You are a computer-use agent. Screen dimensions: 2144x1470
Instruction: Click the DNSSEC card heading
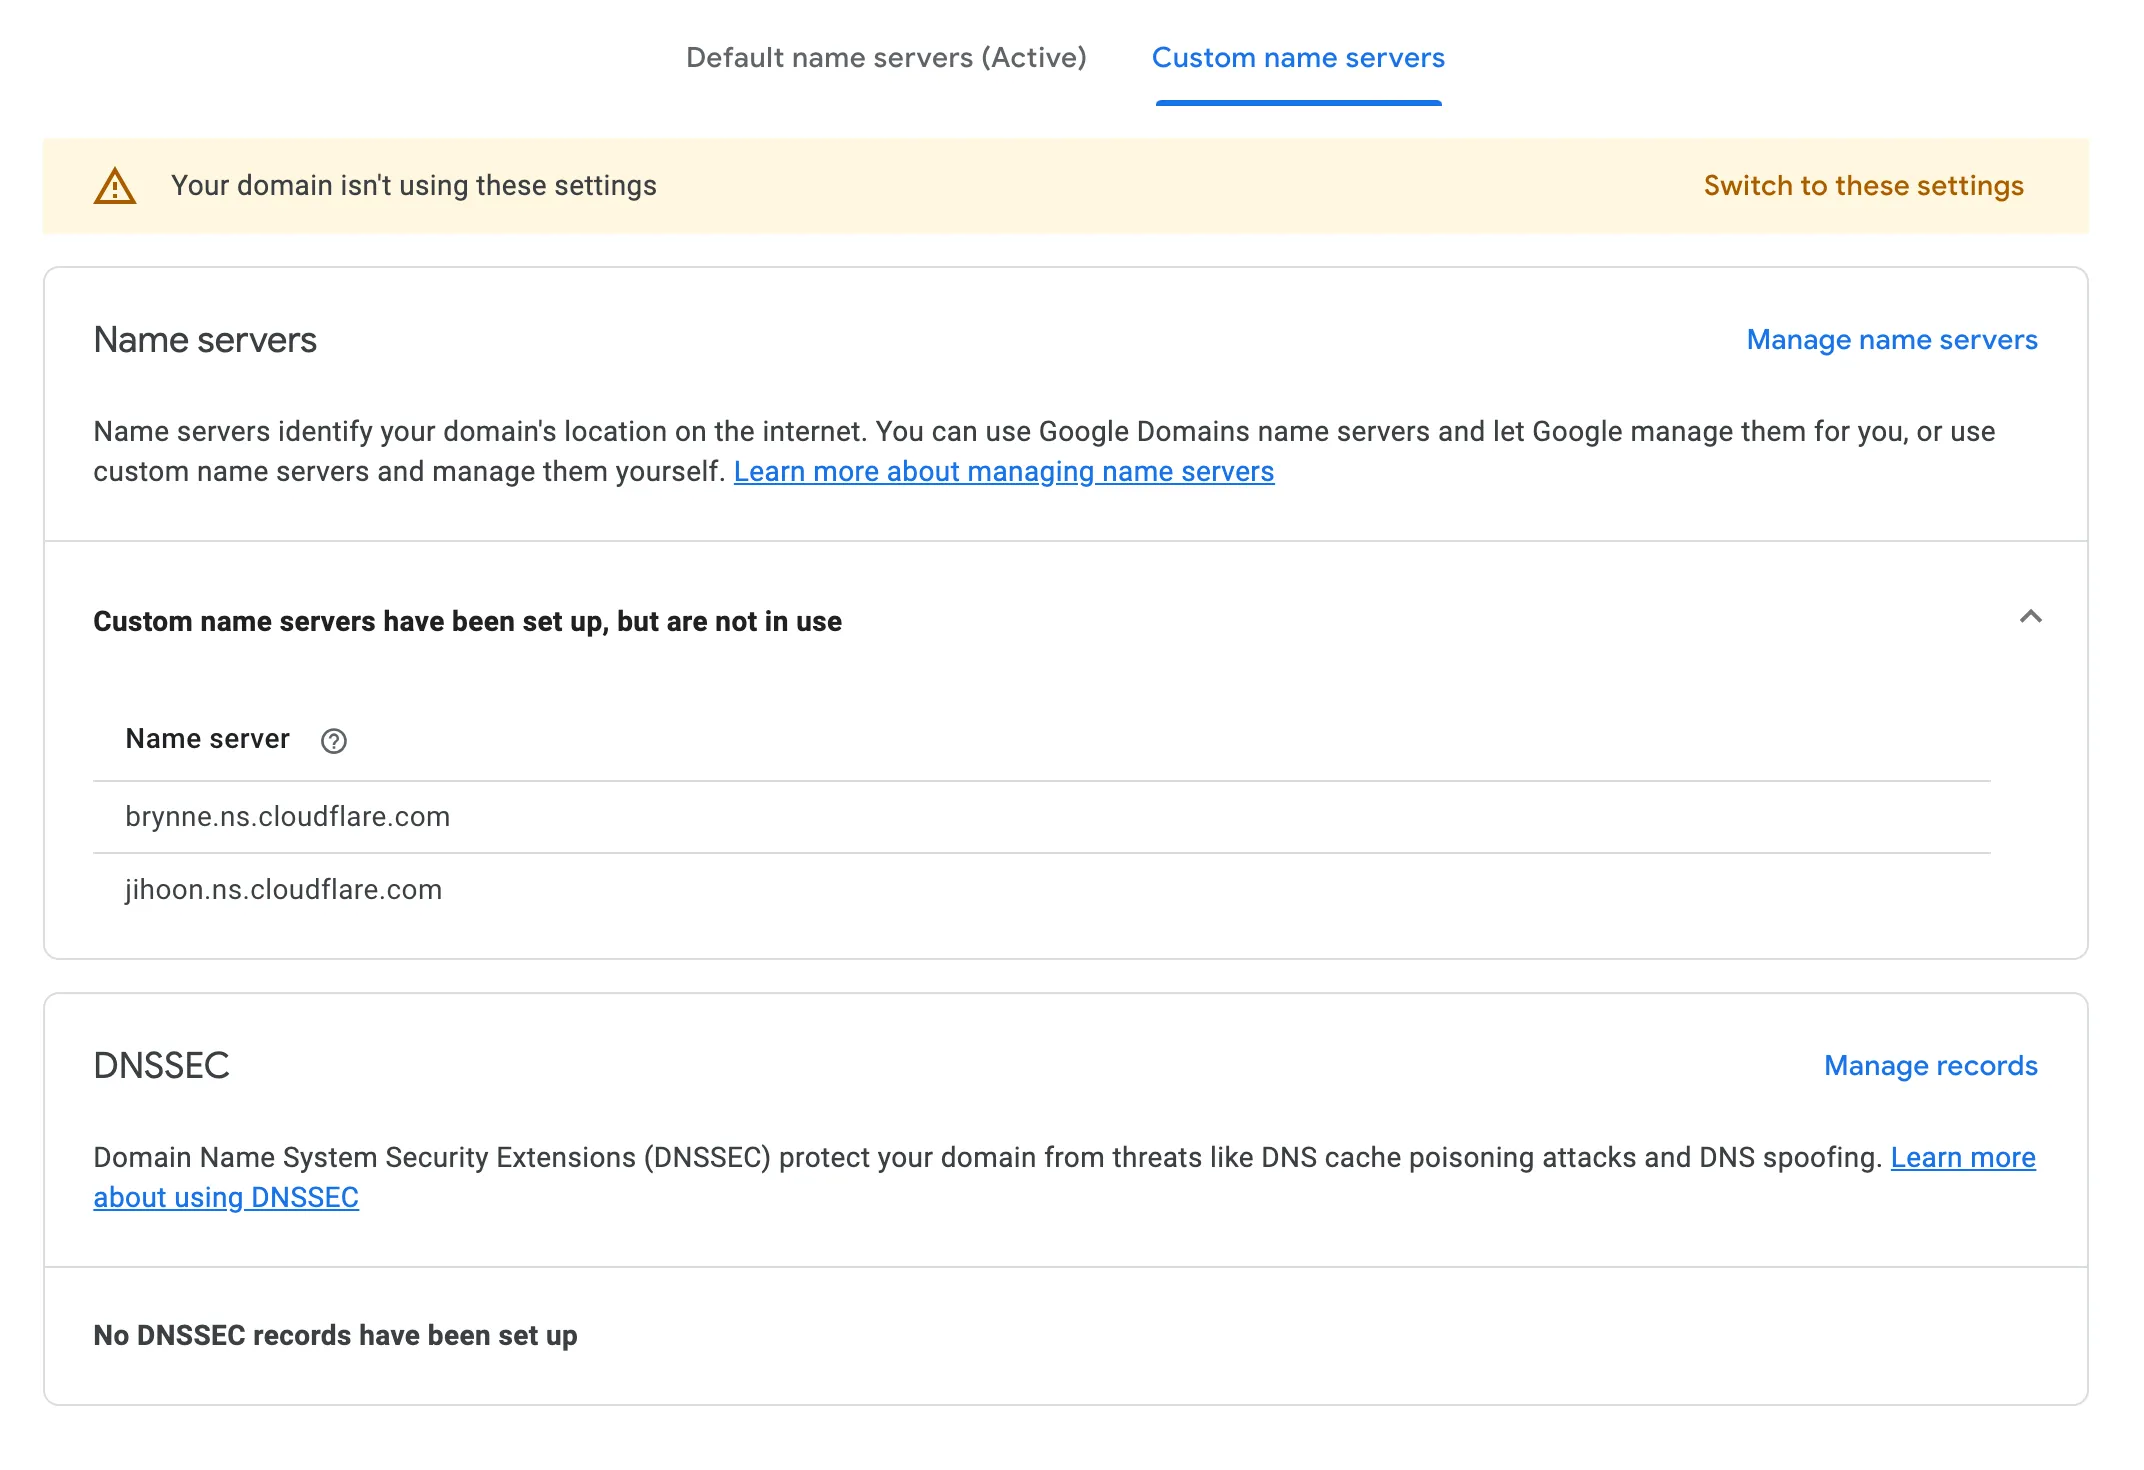tap(161, 1066)
